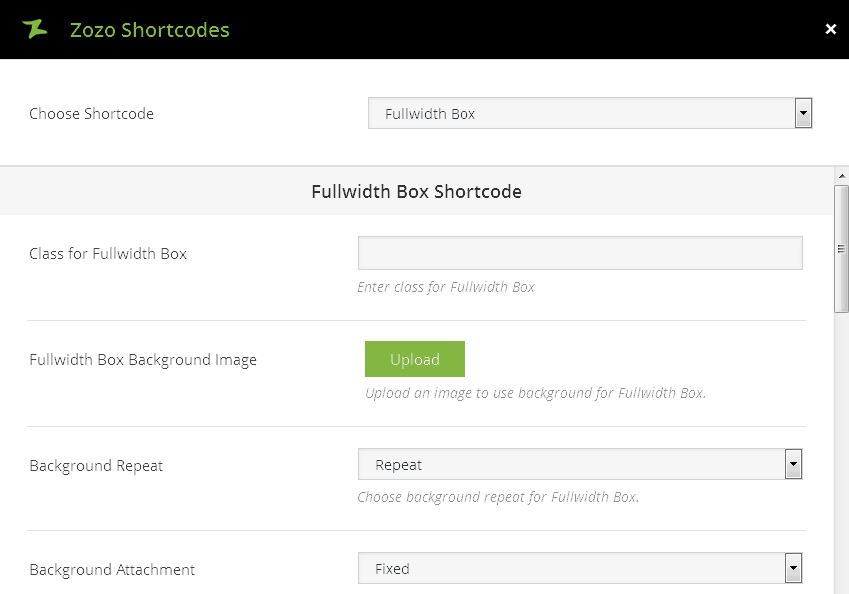Click the 'Enter class for Fullwidth Box' hint
This screenshot has height=594, width=849.
pos(446,287)
